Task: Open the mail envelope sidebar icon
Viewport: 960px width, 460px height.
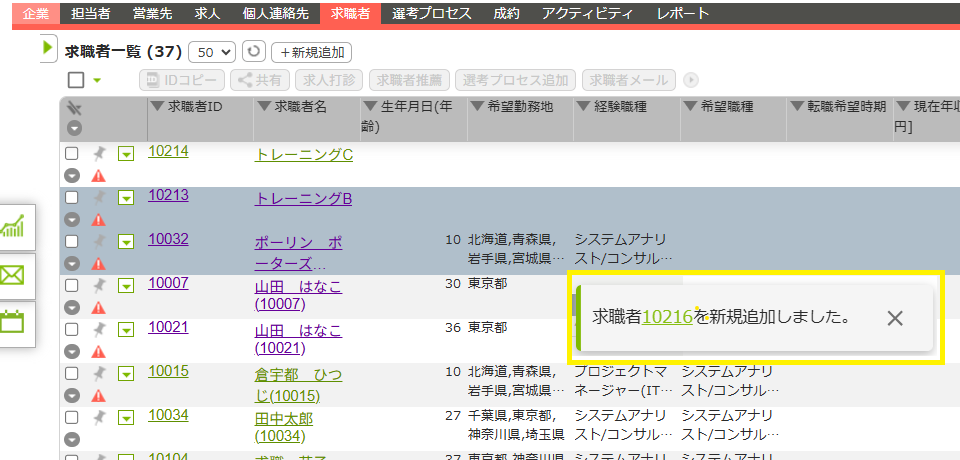Action: click(x=14, y=275)
